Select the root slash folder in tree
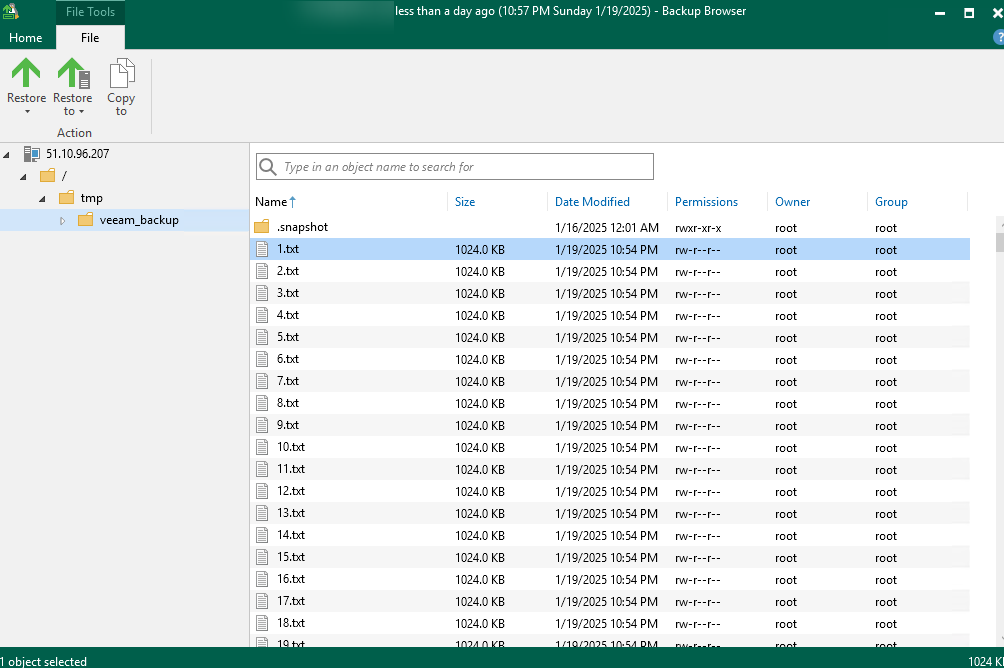1004x668 pixels. (64, 176)
